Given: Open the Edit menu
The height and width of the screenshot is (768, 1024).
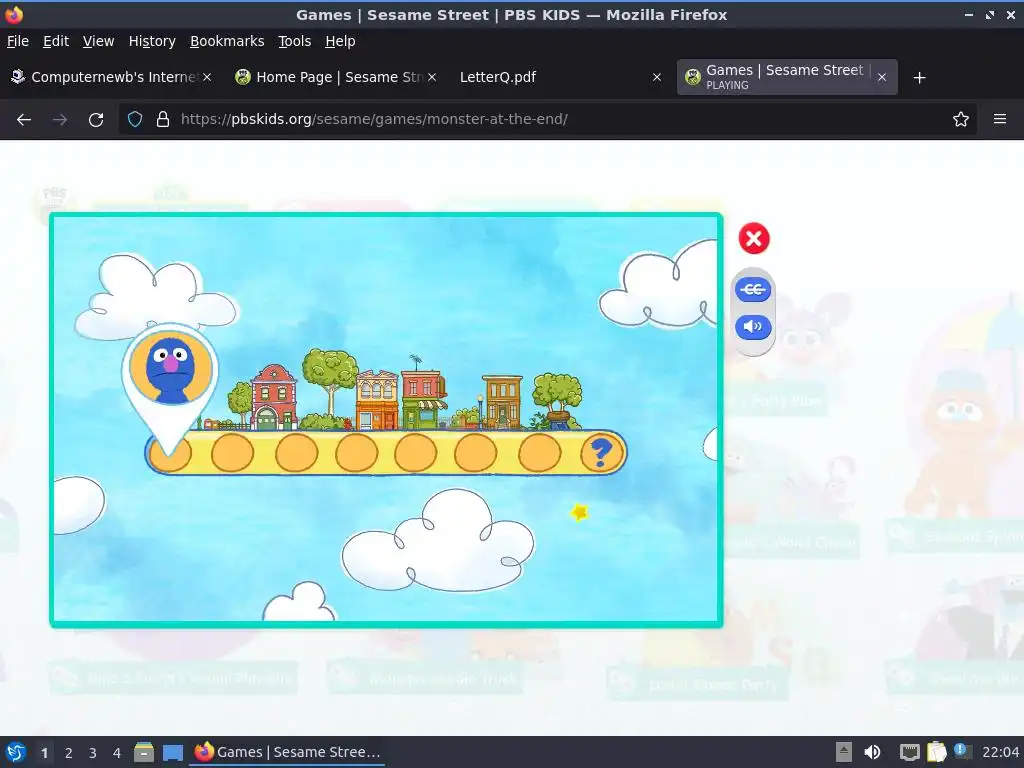Looking at the screenshot, I should 56,41.
